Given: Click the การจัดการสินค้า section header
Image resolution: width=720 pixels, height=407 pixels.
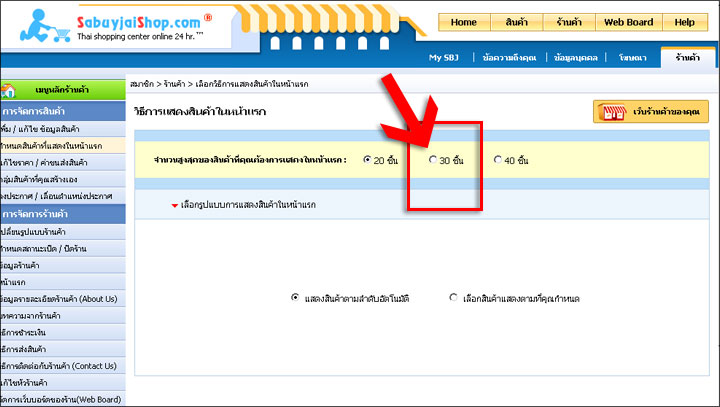Looking at the screenshot, I should click(x=62, y=111).
